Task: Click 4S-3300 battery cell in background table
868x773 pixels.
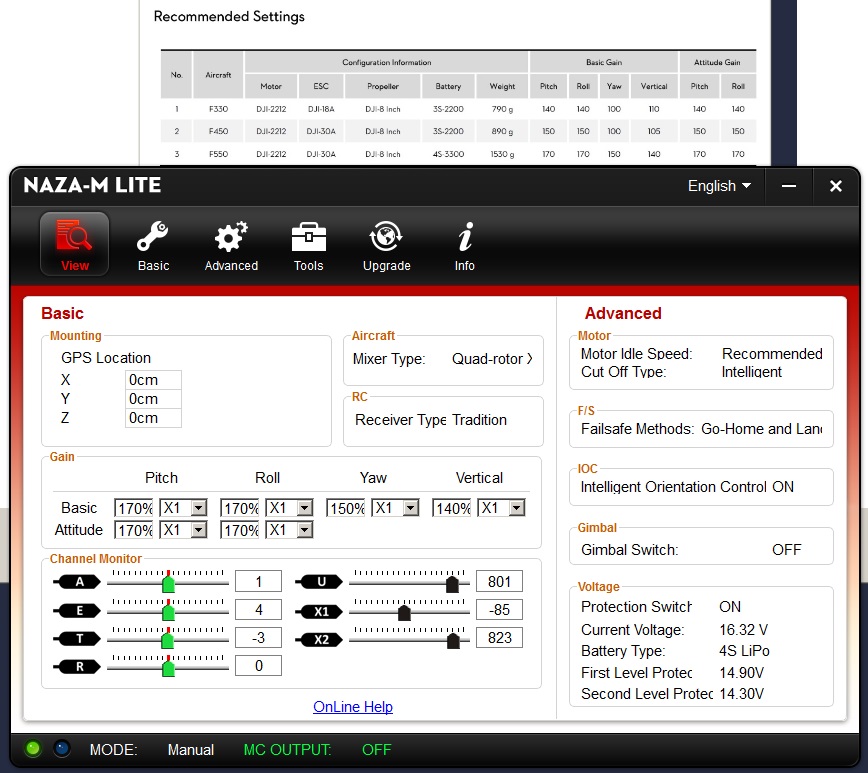Action: pyautogui.click(x=448, y=154)
